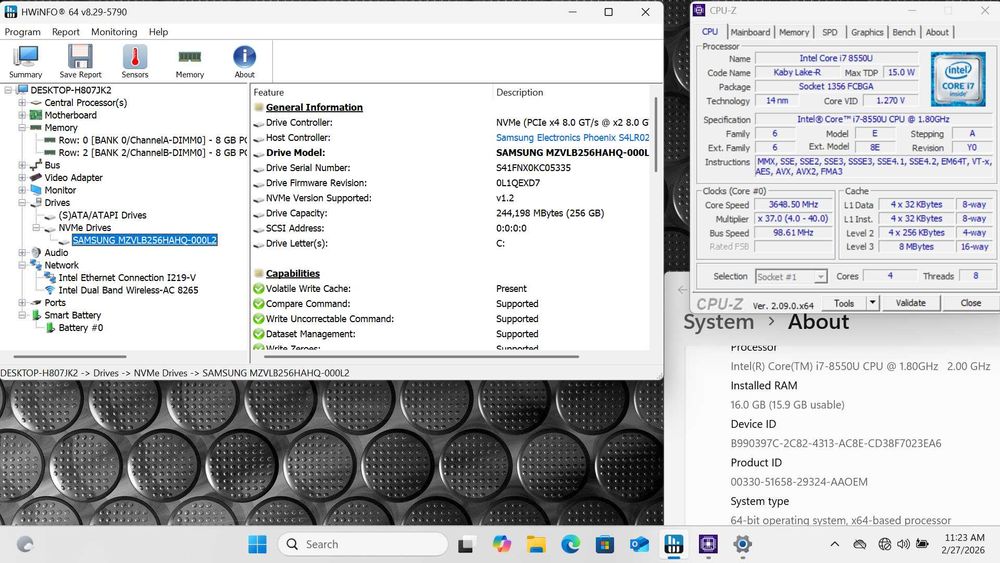Click the feature pane horizontal scrollbar

421,356
